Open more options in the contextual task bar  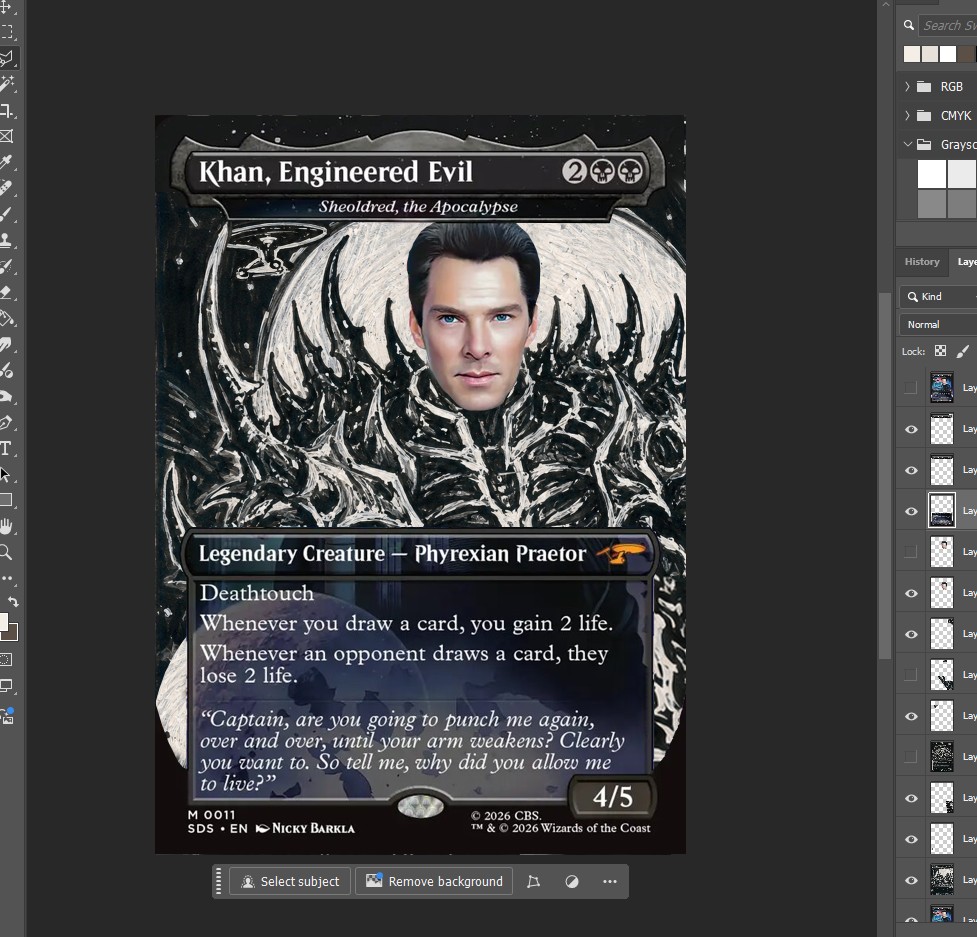(610, 882)
